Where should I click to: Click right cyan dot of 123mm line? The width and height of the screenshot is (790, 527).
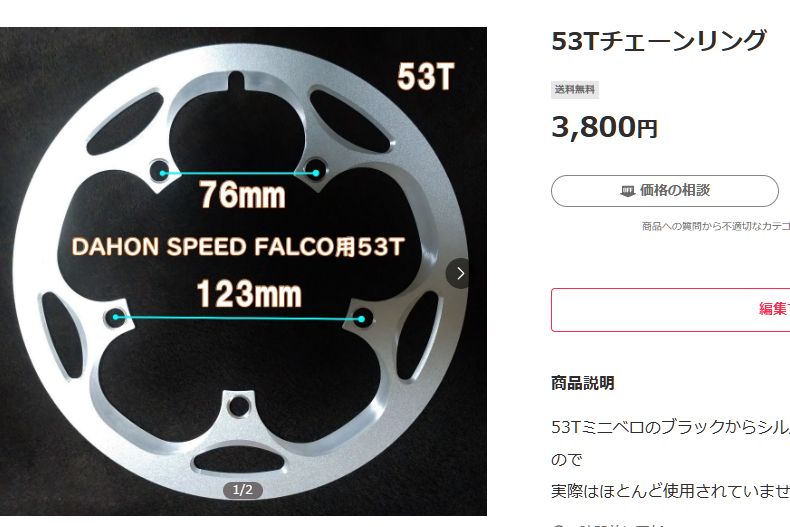[361, 319]
